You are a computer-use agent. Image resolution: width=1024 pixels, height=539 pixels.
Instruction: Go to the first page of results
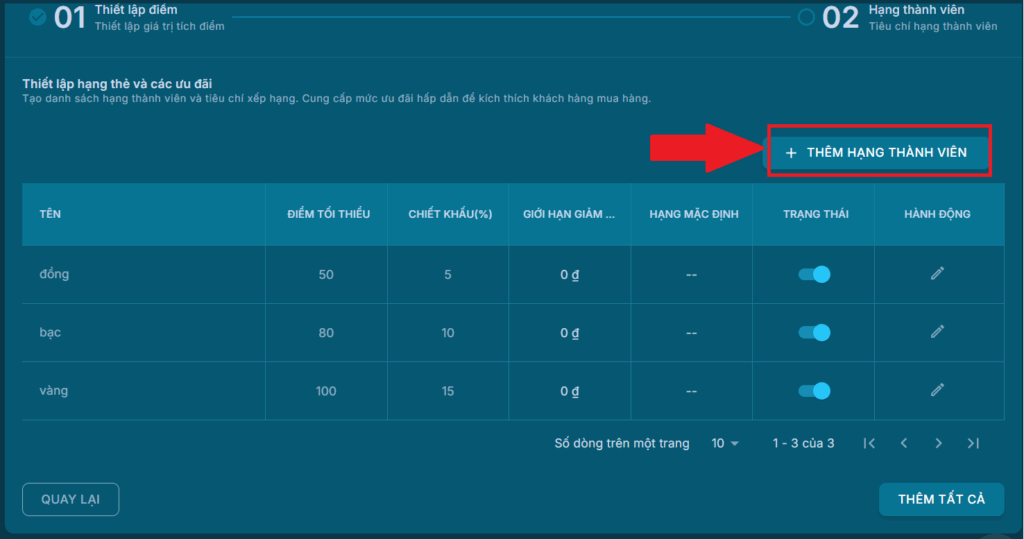869,443
